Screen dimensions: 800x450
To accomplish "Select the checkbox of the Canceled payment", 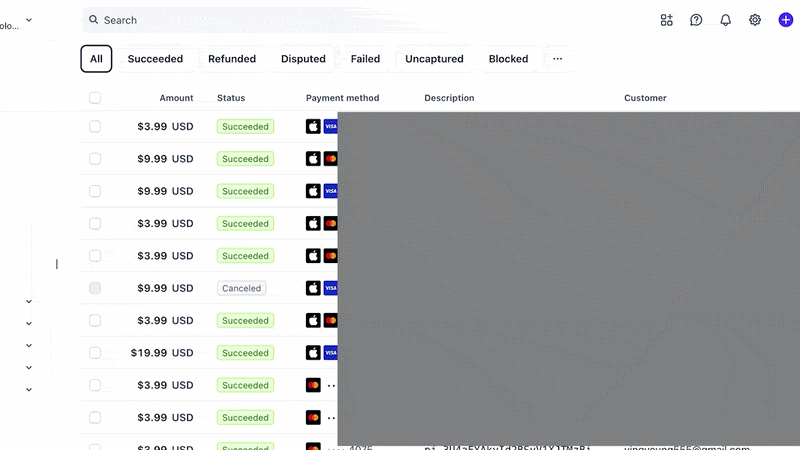I will [x=95, y=288].
